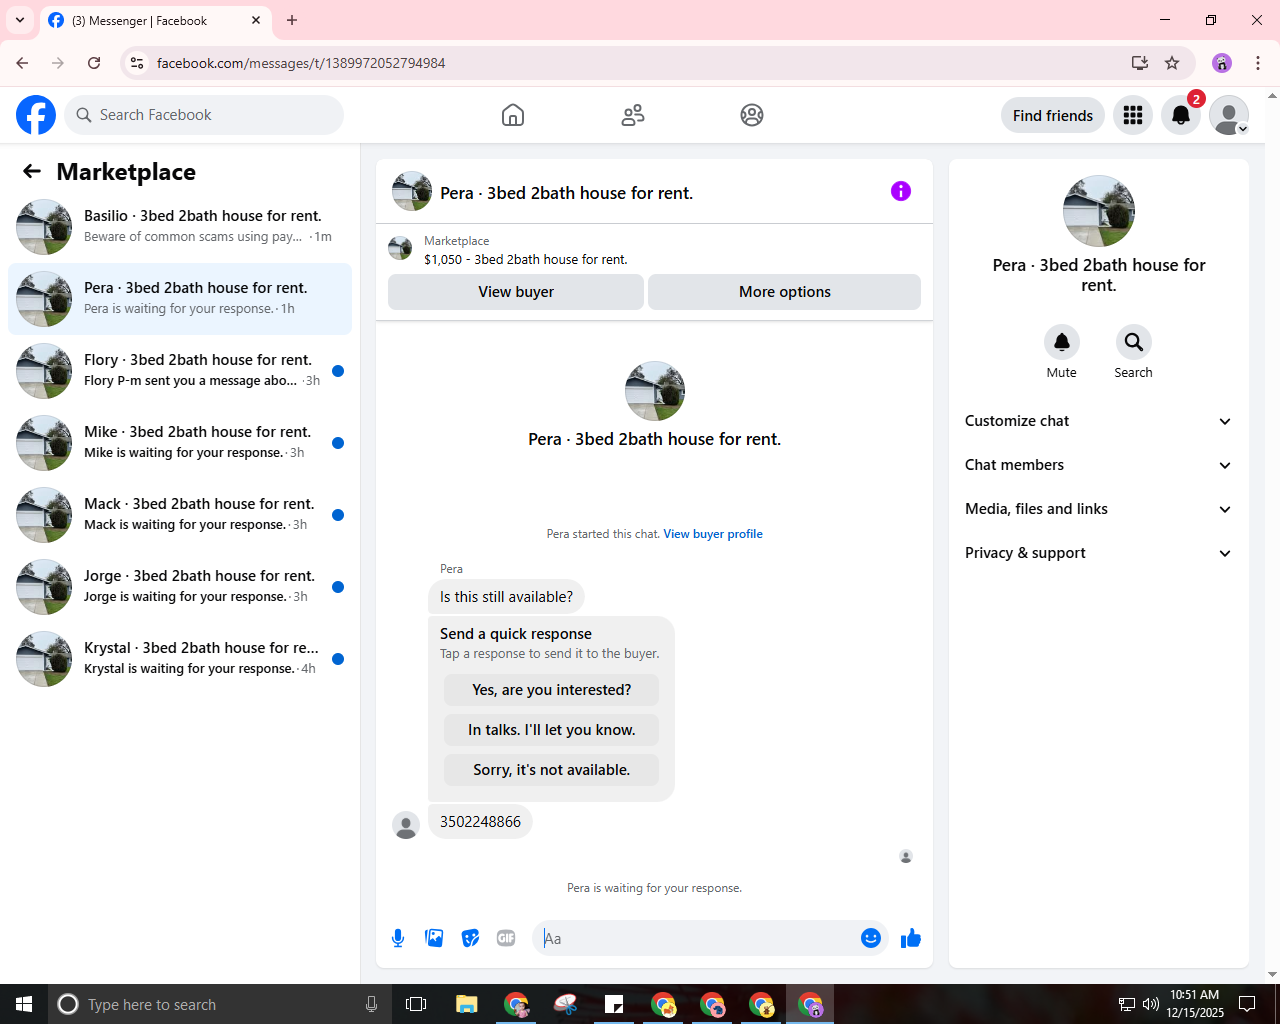Open the Facebook apps menu grid icon
The image size is (1280, 1024).
pos(1133,115)
